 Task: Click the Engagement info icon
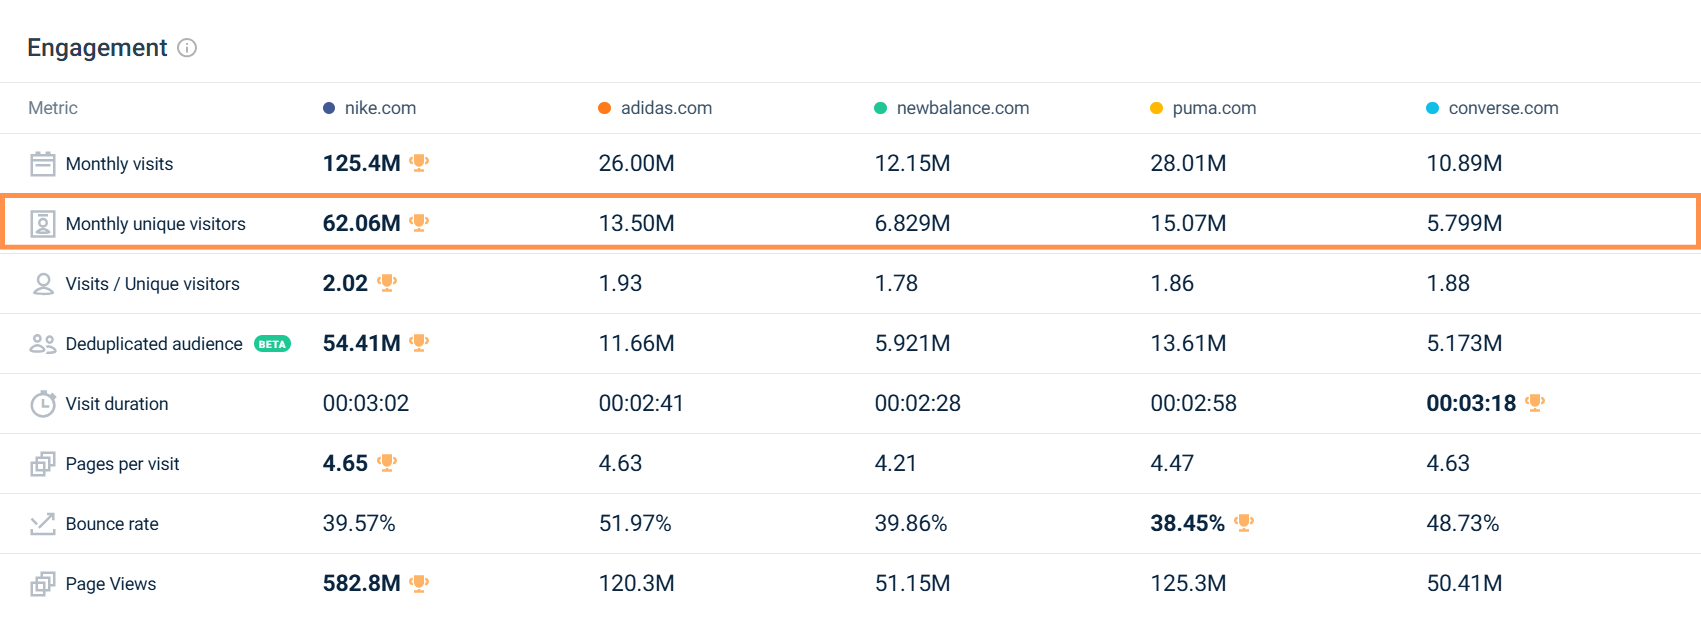tap(187, 48)
